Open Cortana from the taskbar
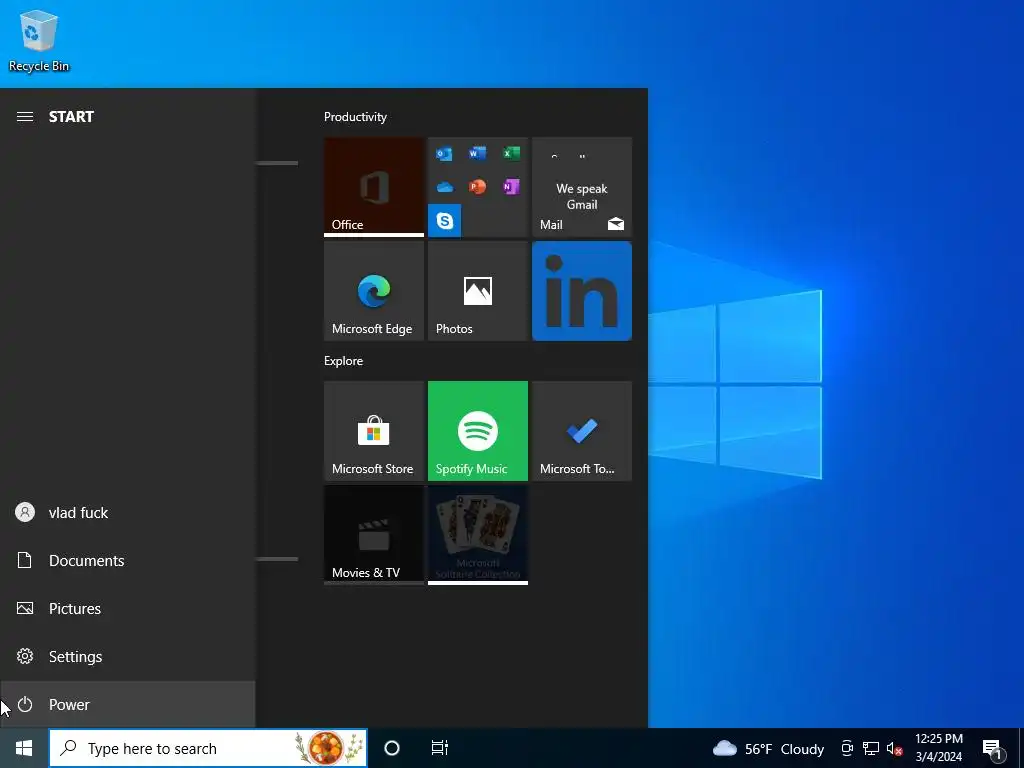The width and height of the screenshot is (1024, 768). [392, 748]
